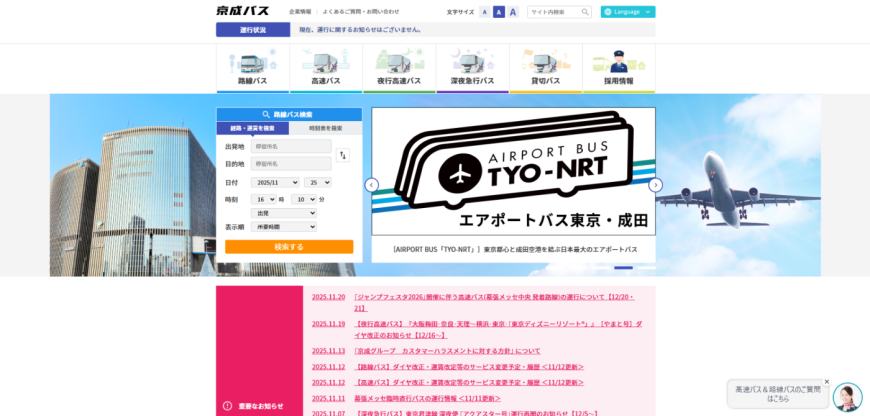This screenshot has height=416, width=870.
Task: Open the 路線バス category icon
Action: pos(252,68)
